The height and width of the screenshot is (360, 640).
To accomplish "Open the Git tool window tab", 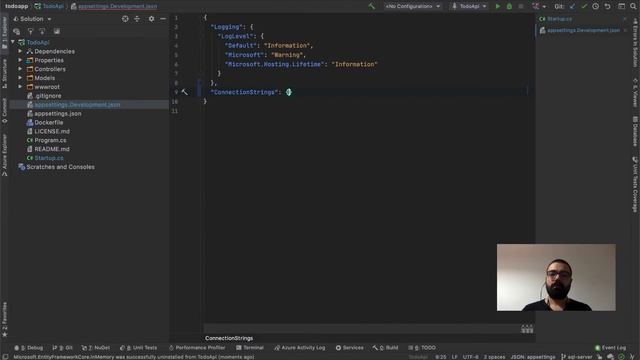I will coord(62,348).
